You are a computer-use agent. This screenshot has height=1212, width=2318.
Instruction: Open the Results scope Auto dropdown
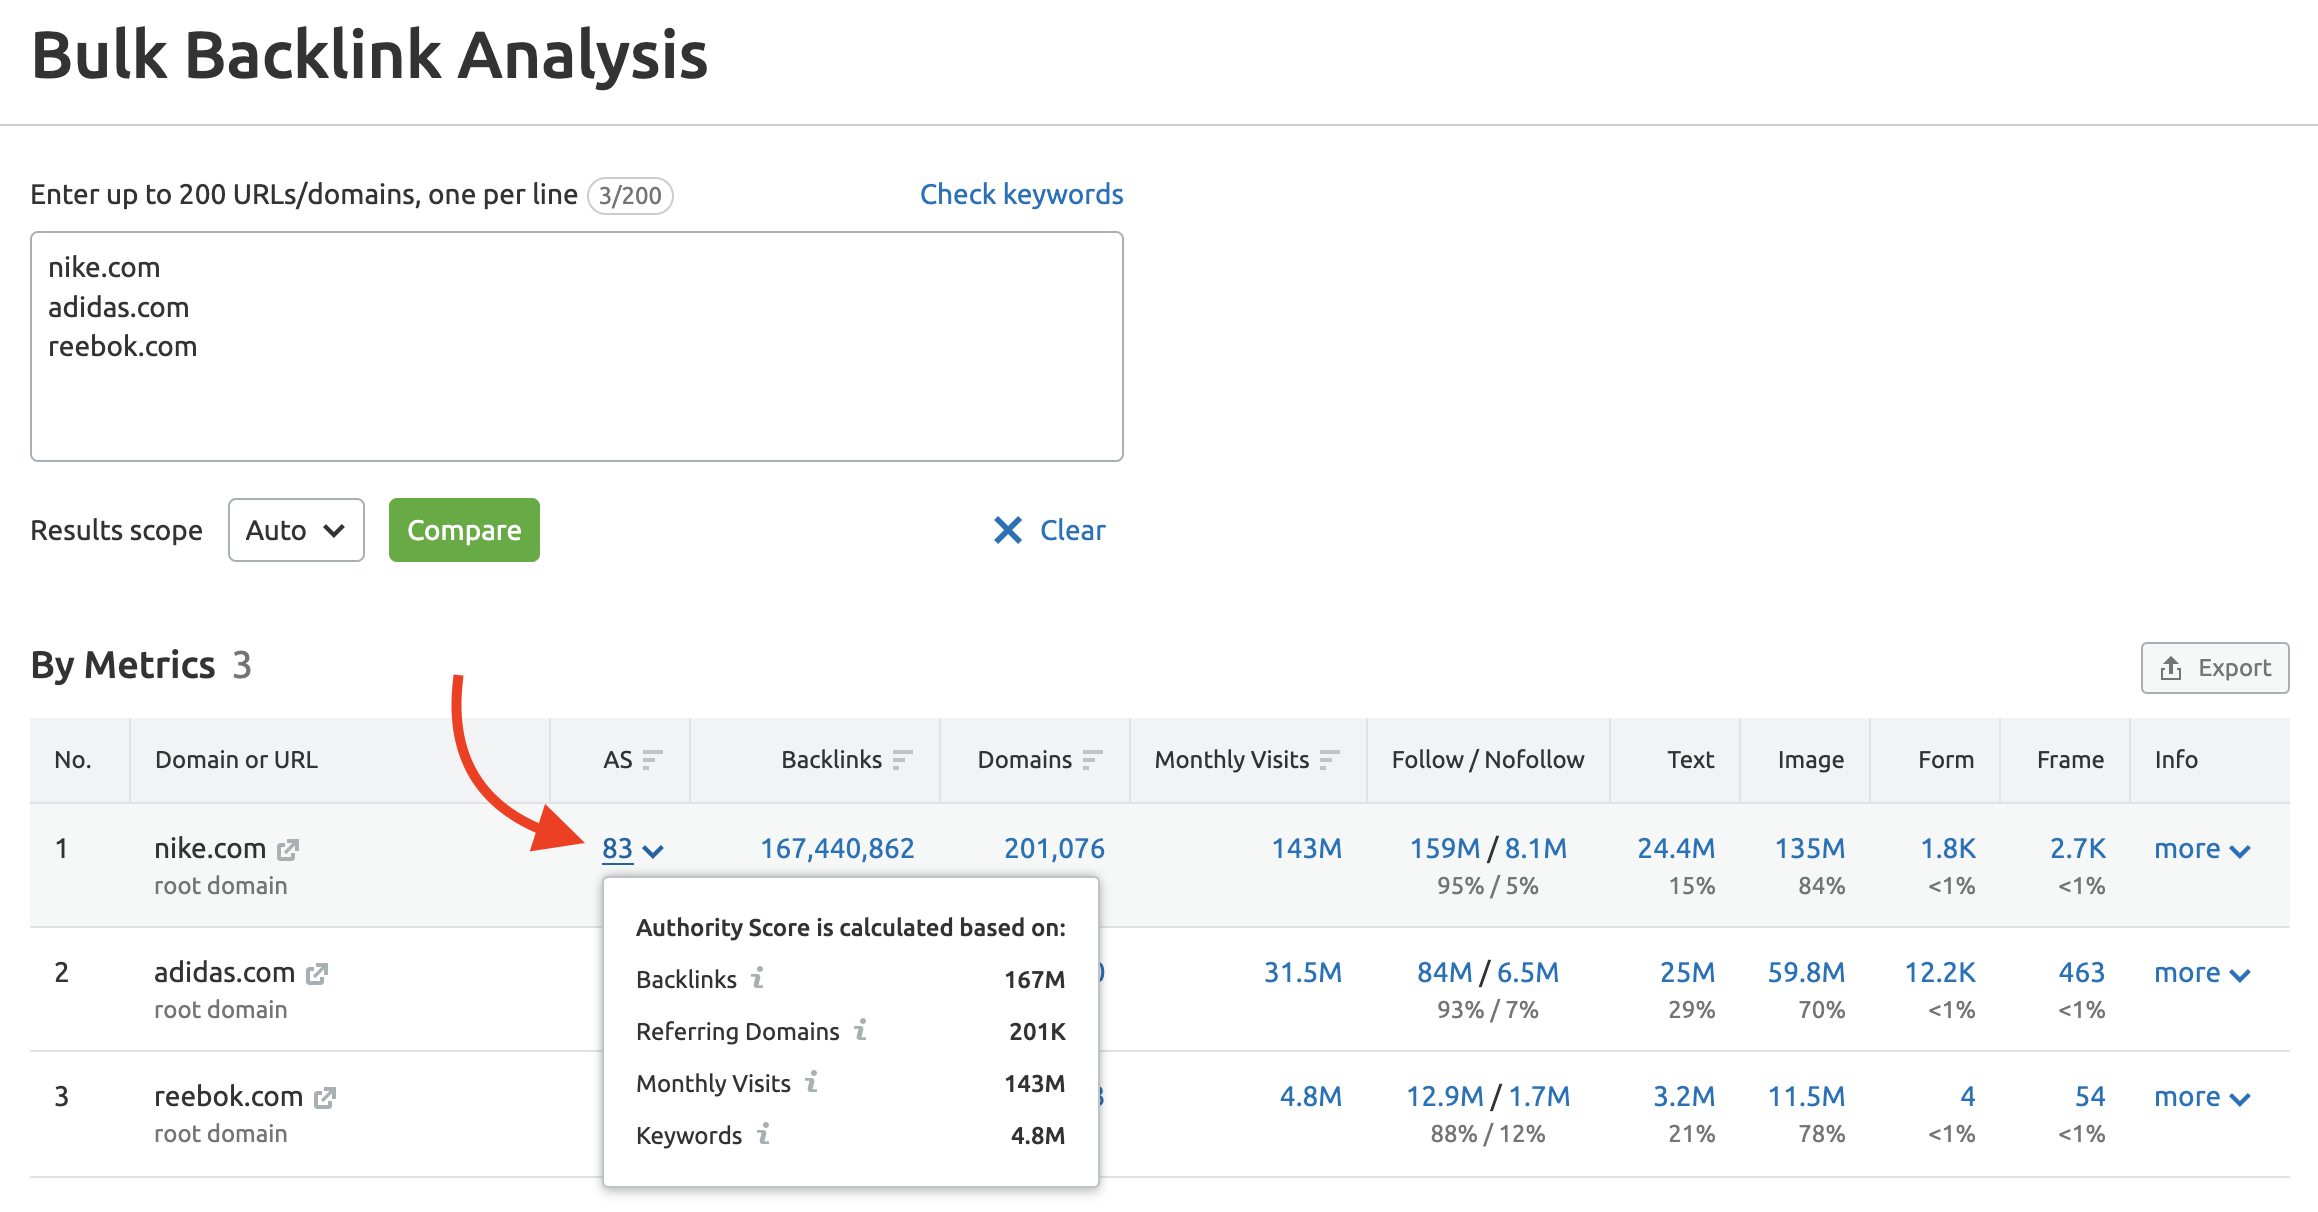(x=296, y=530)
